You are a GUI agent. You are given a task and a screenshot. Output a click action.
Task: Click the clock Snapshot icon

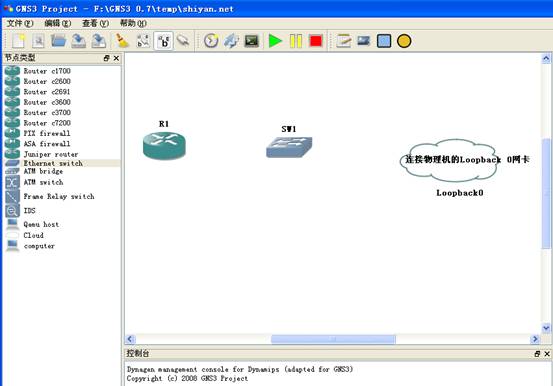pos(211,41)
